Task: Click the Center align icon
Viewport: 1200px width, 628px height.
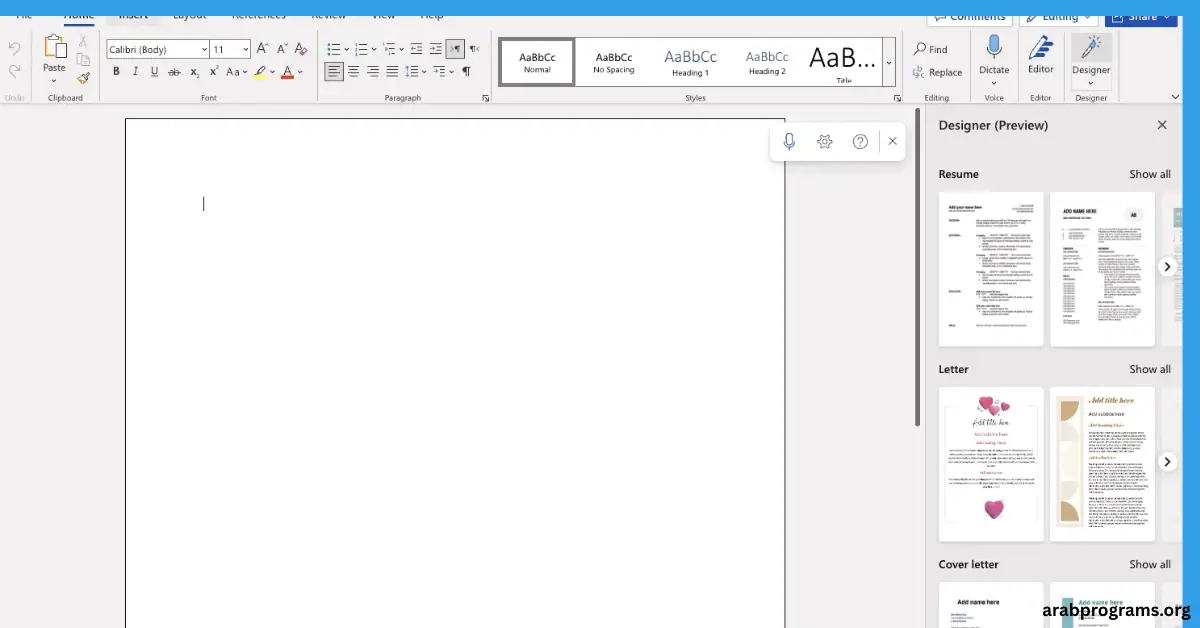Action: click(x=353, y=71)
